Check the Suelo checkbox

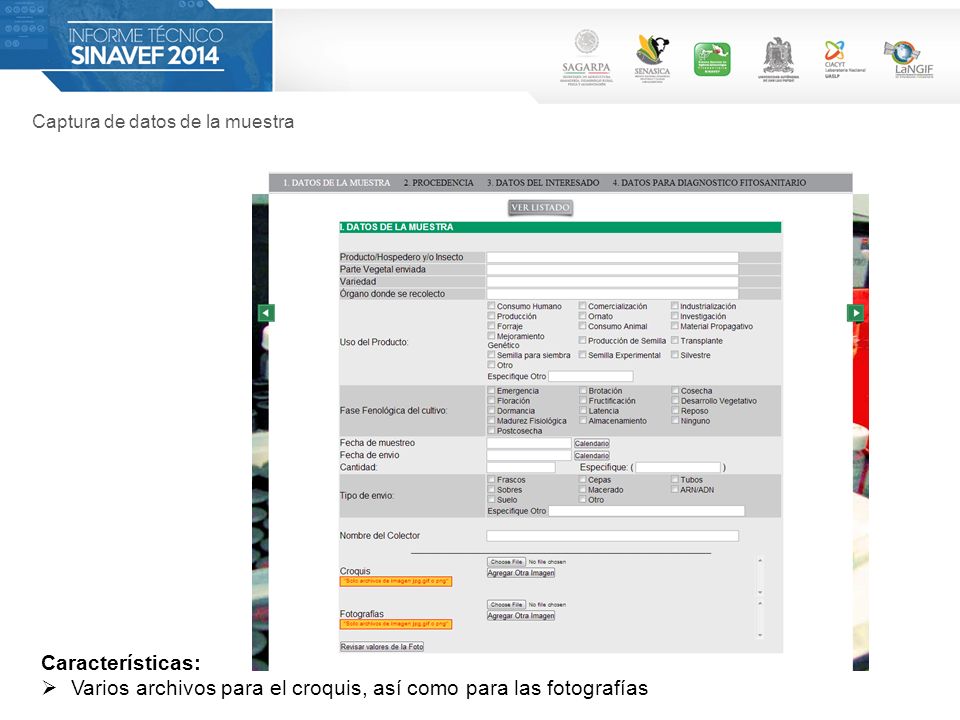(x=491, y=500)
